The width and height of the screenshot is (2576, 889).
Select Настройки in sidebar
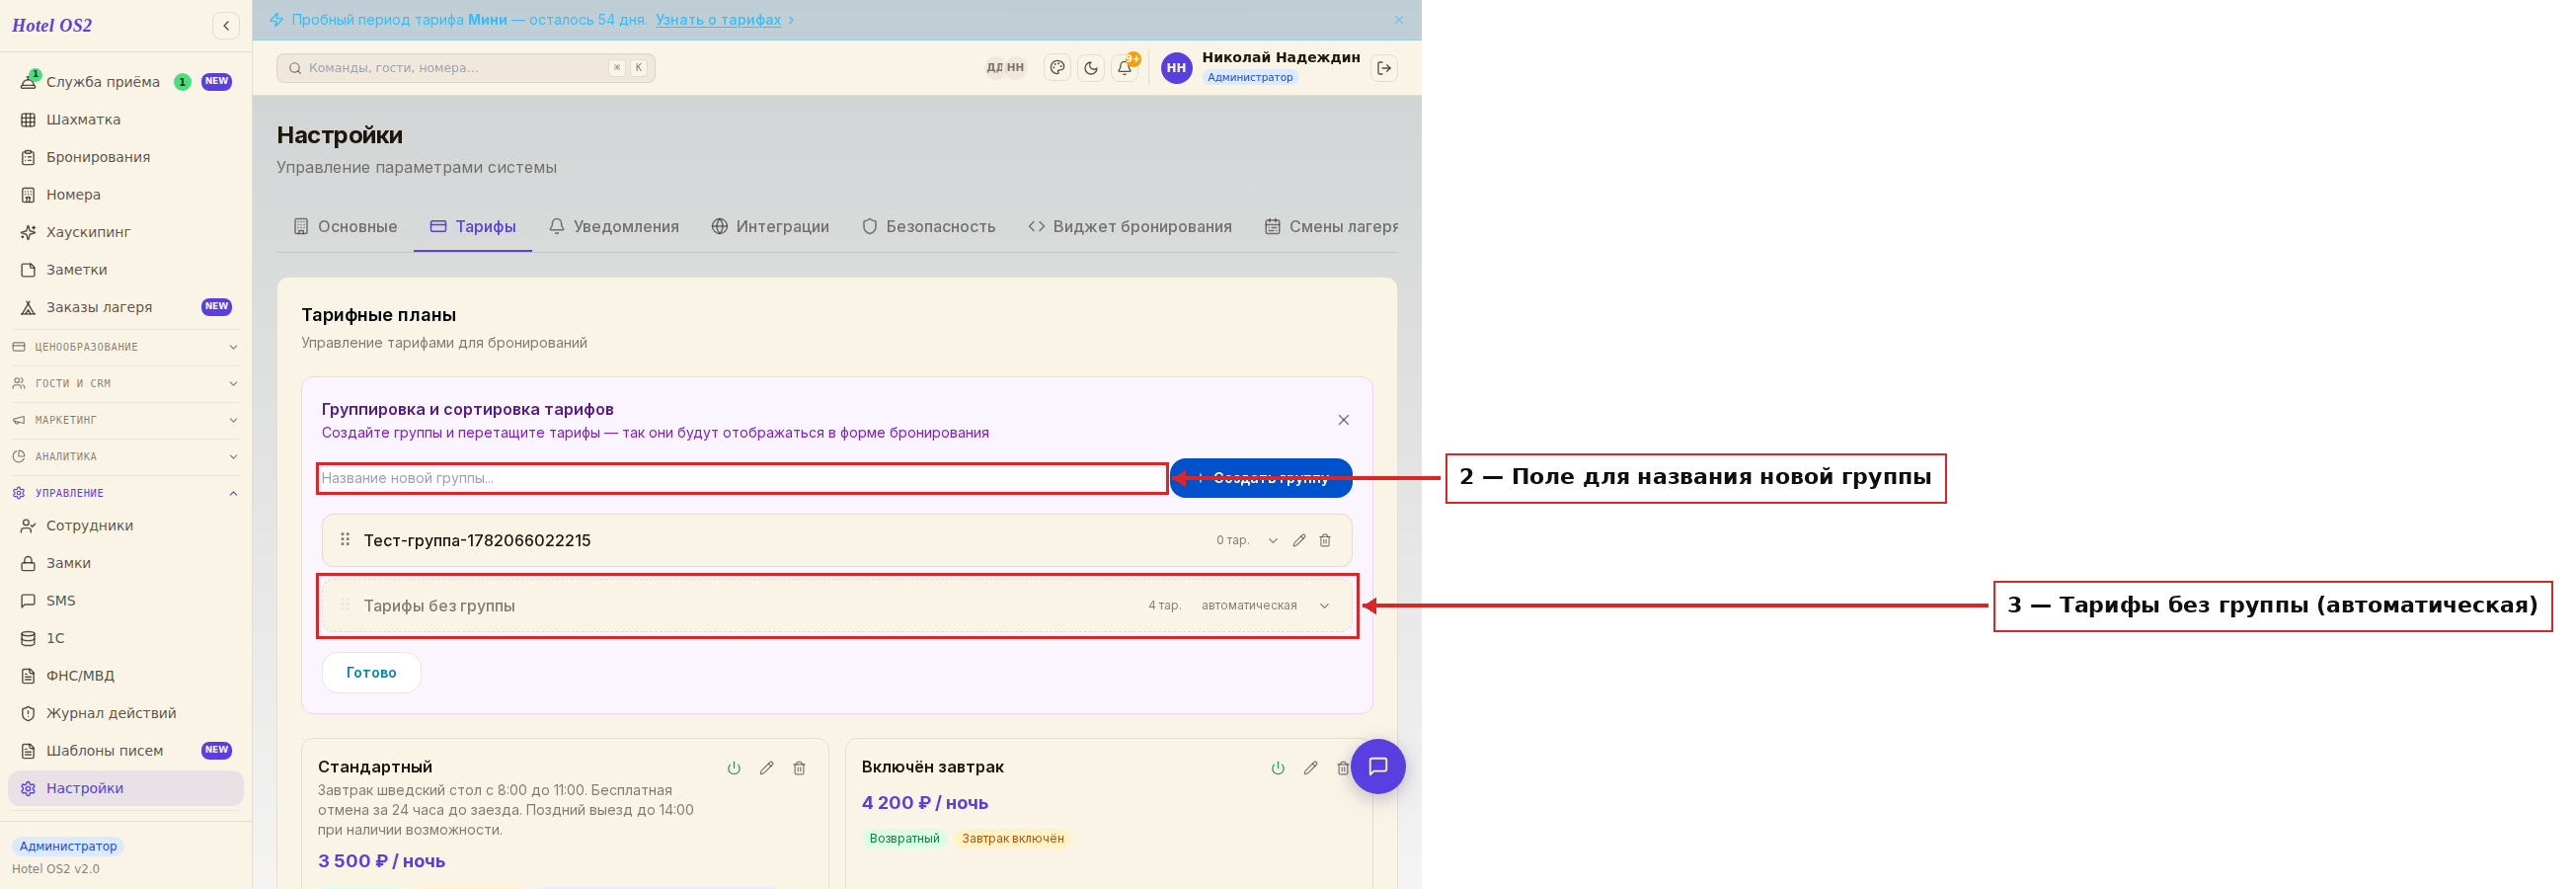coord(125,788)
